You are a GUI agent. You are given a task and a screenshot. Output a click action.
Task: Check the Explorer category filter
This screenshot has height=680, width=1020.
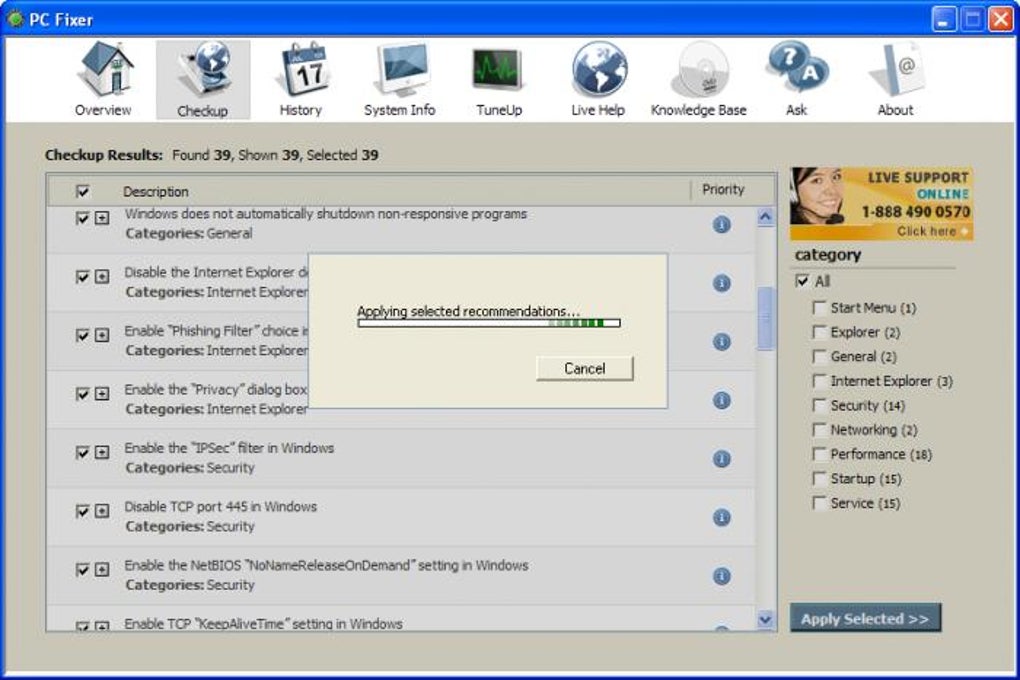(x=820, y=332)
